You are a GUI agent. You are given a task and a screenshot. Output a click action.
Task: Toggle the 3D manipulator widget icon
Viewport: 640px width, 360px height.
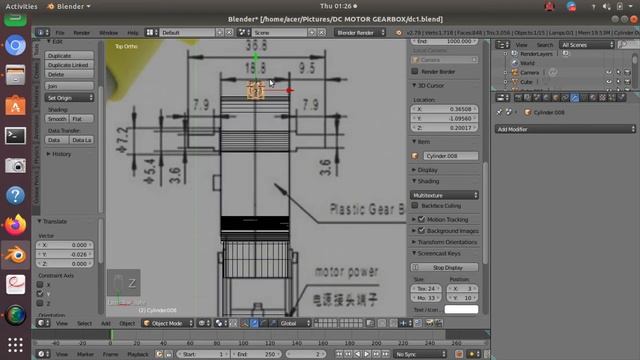coord(244,323)
